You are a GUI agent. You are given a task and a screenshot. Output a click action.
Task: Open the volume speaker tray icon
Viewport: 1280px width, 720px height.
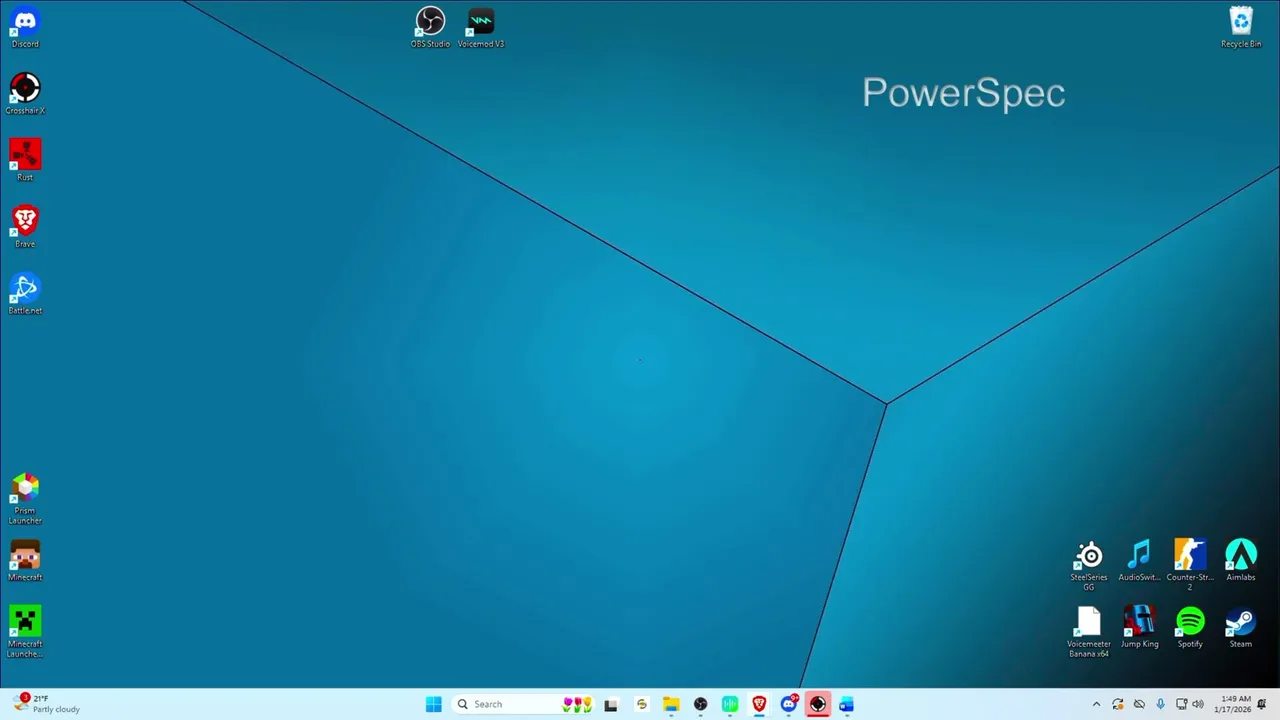point(1198,704)
